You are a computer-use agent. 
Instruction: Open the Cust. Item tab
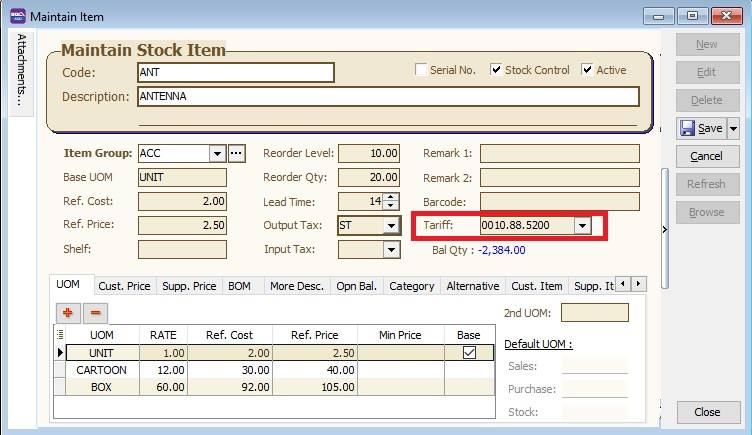[x=537, y=286]
